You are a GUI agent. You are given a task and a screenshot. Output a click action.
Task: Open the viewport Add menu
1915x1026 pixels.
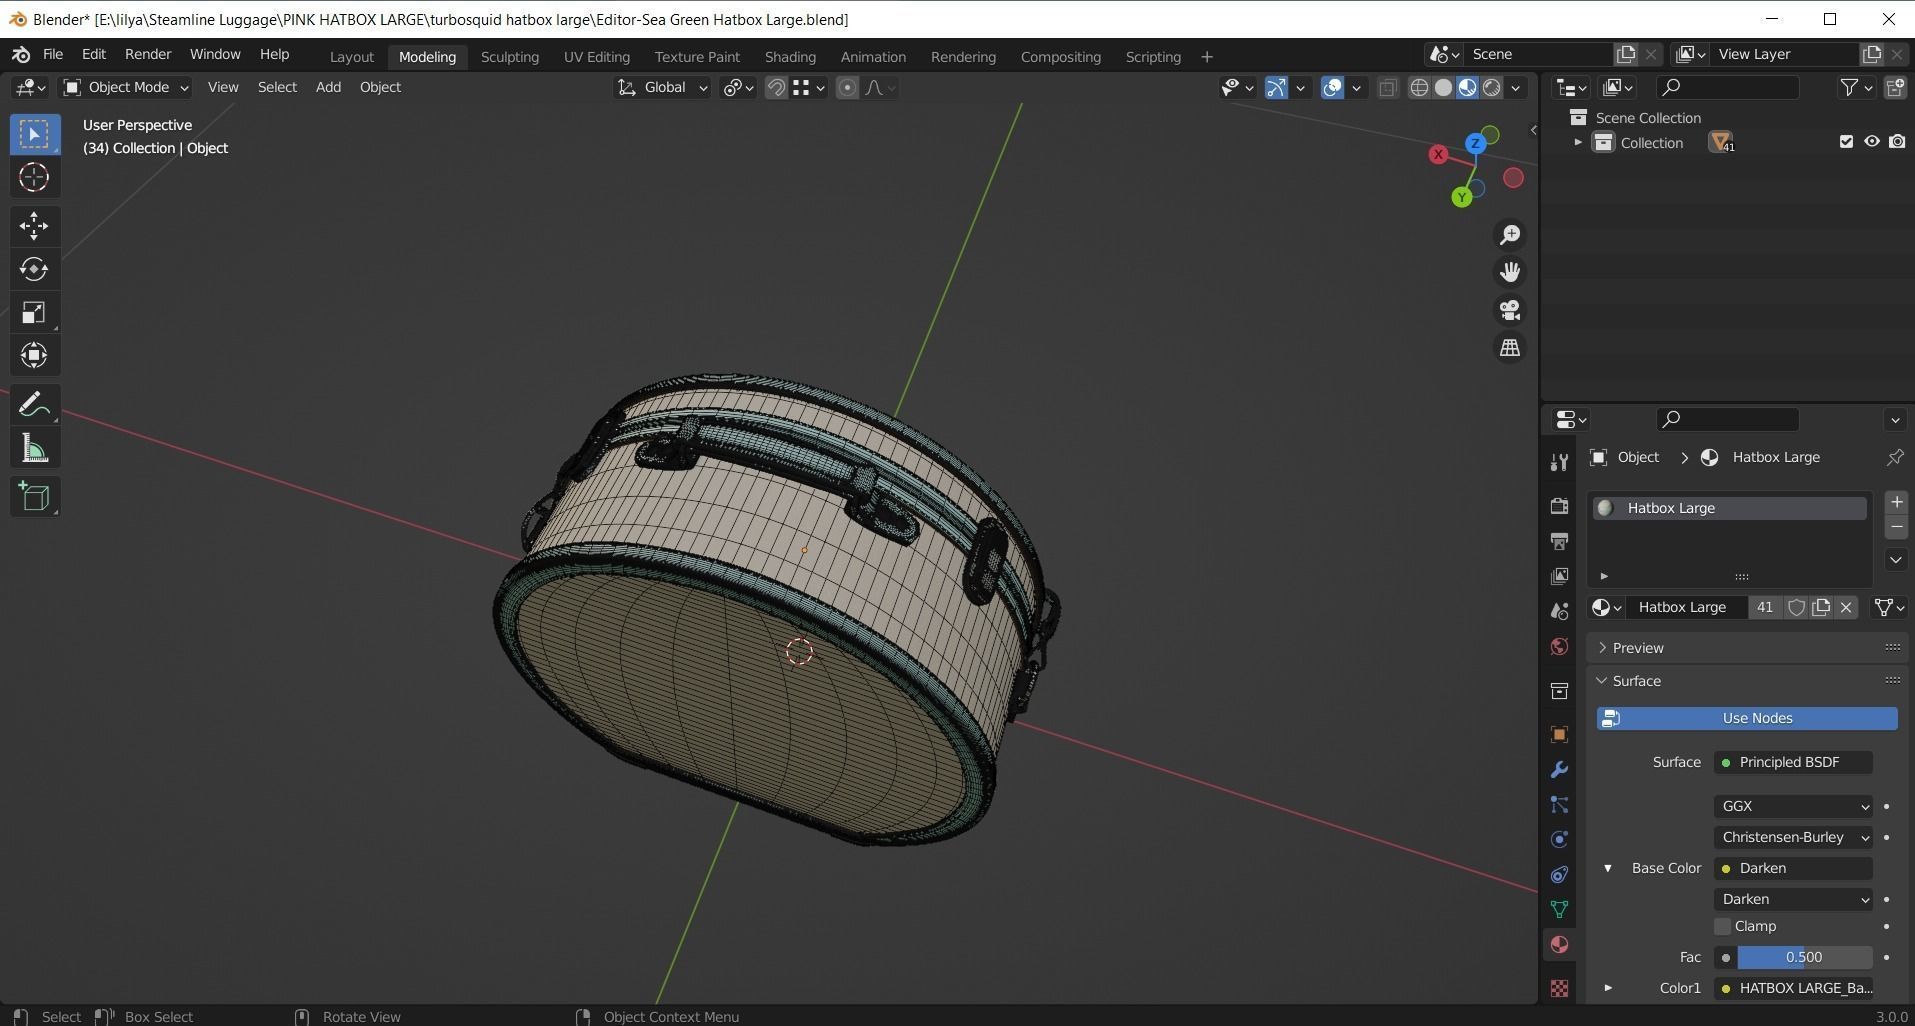328,88
